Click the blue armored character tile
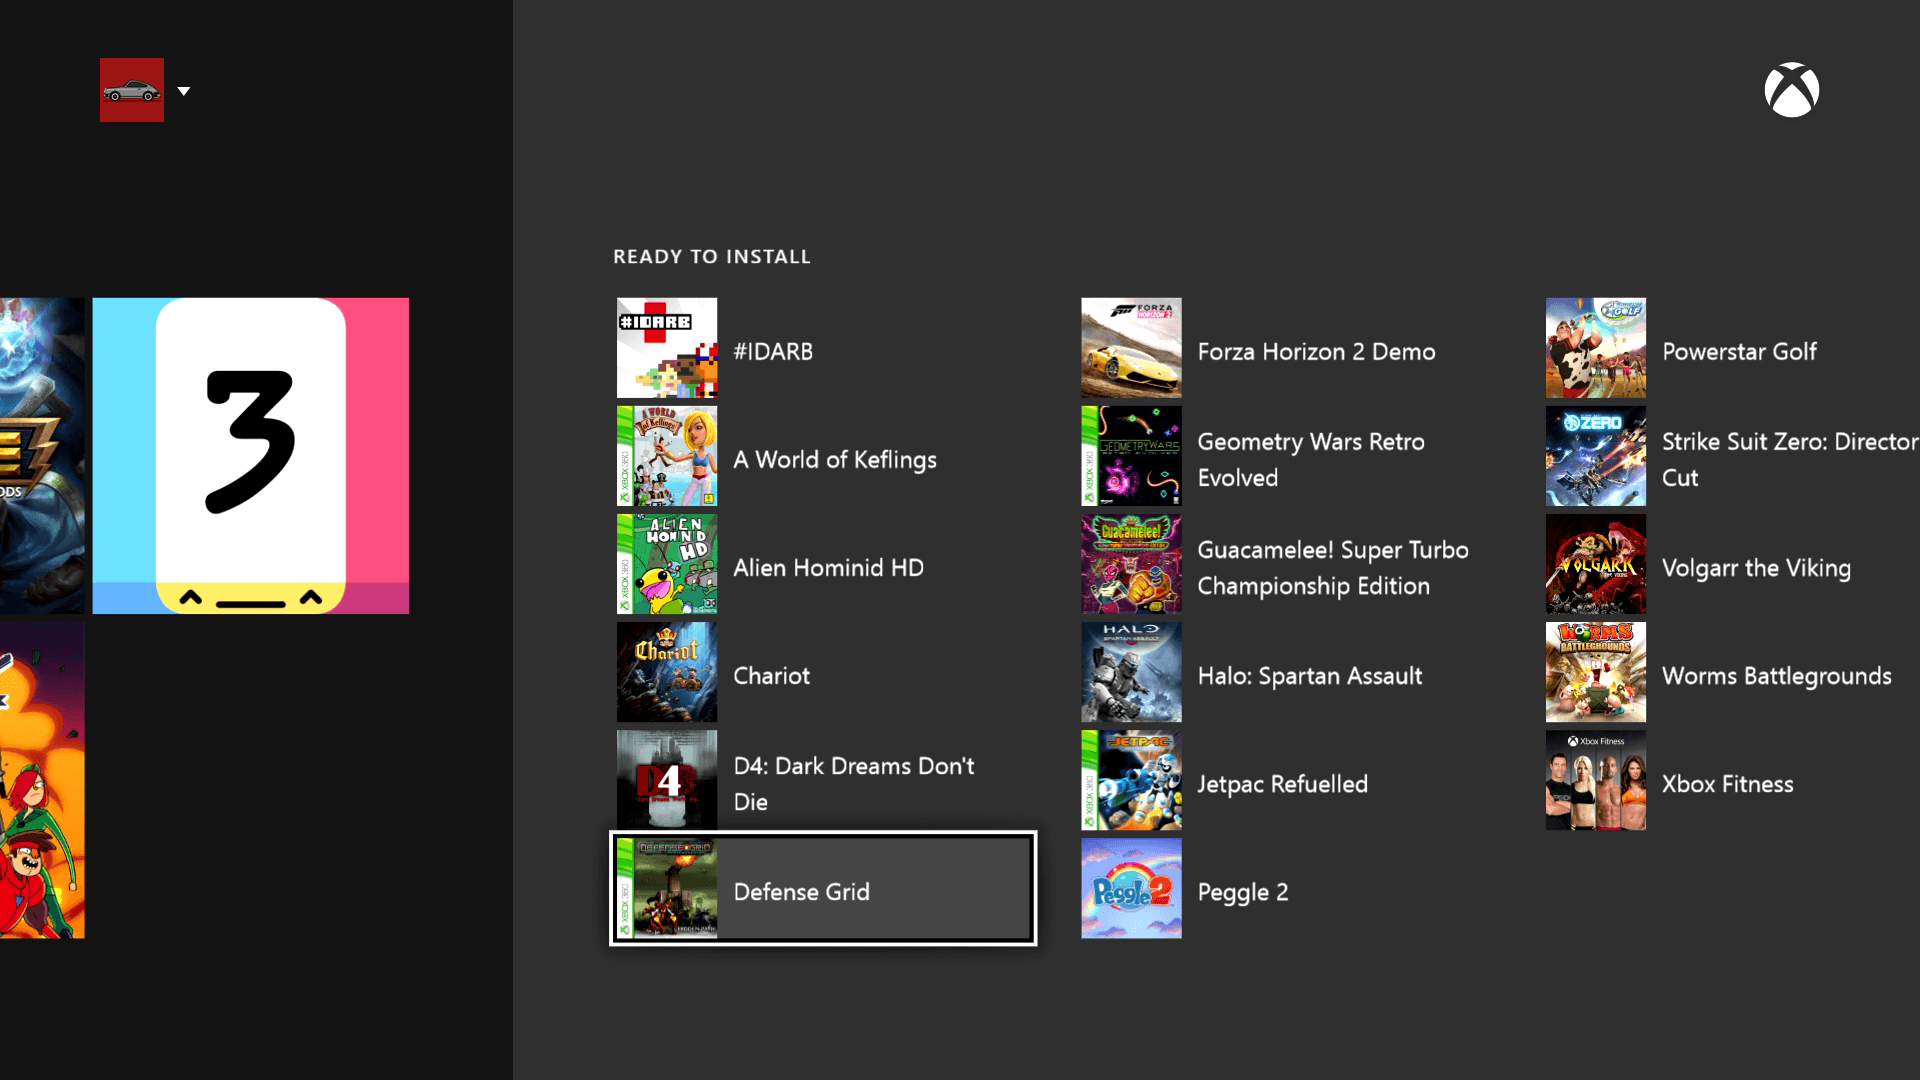1920x1080 pixels. click(x=42, y=456)
